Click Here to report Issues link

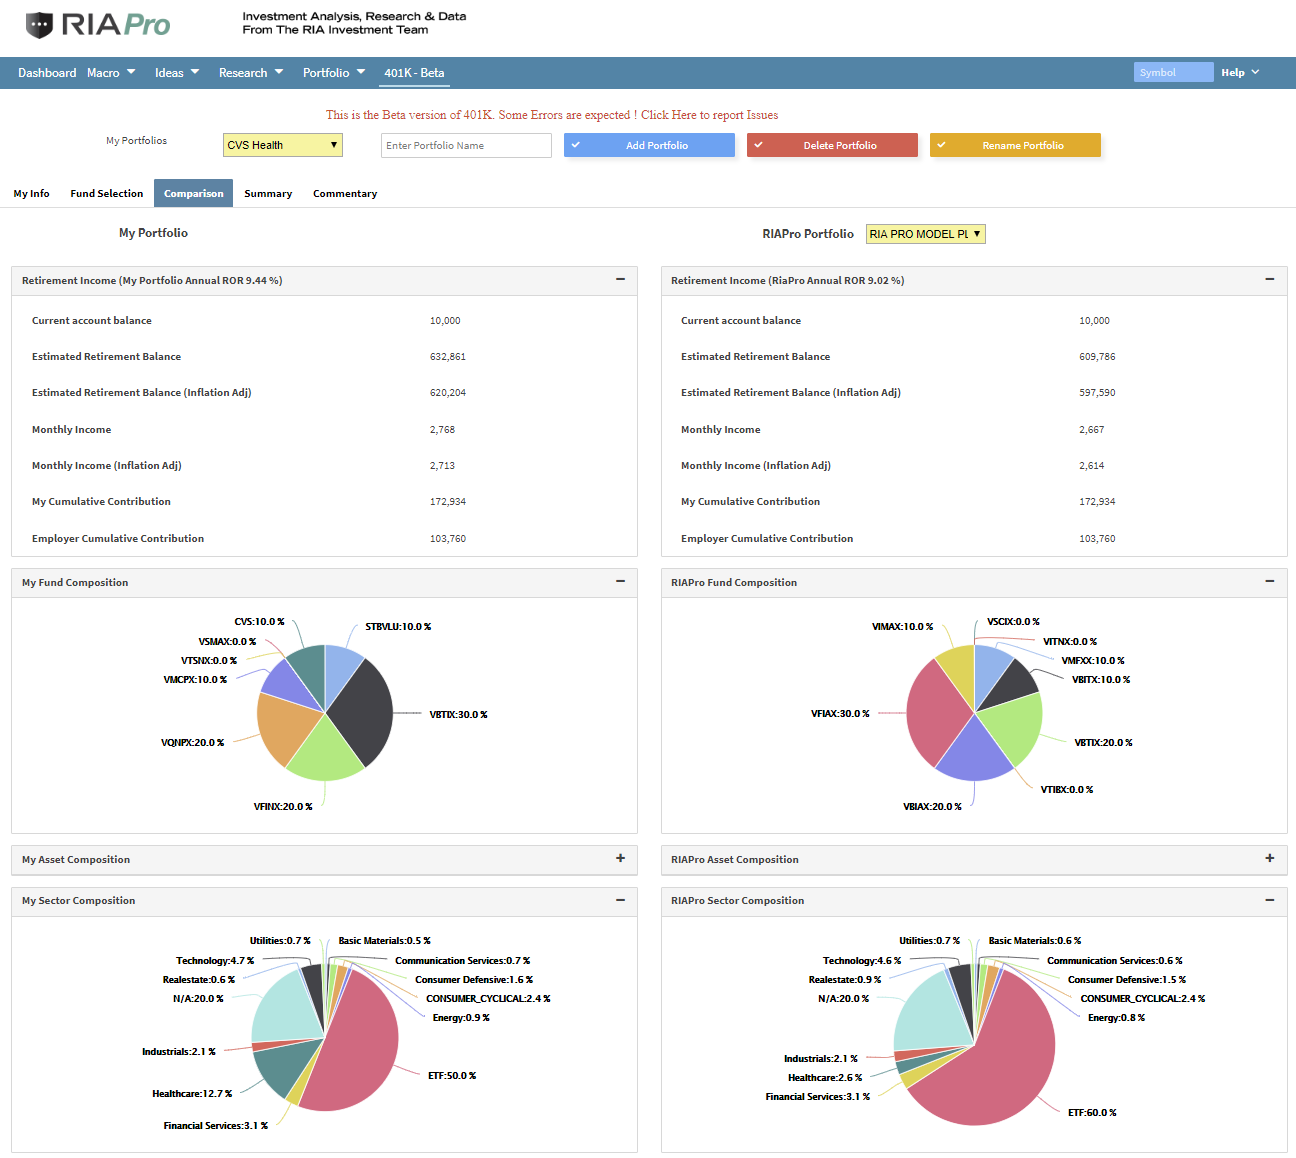point(709,115)
